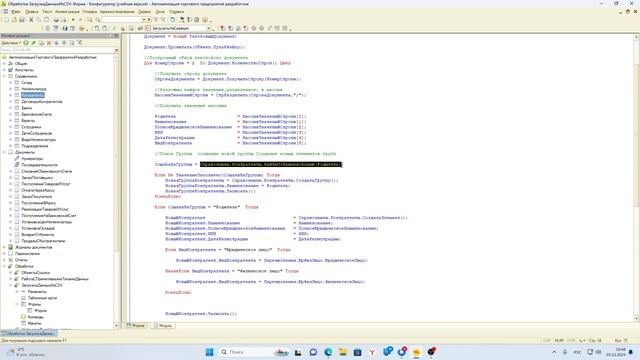Open the procedure dropdown ЗагрузитьНаСервере
Viewport: 640px width, 360px height.
pos(209,28)
